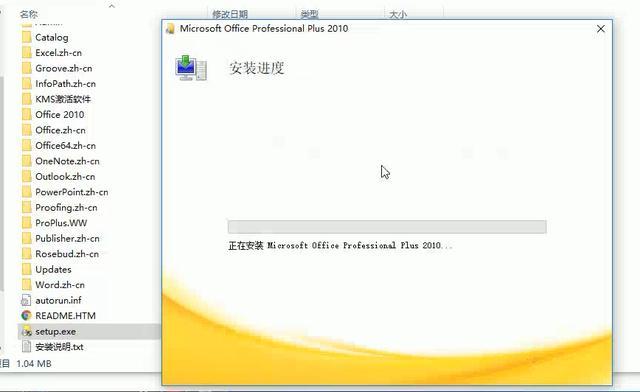Select the Office64.zh-cn folder icon
640x392 pixels.
[27, 146]
